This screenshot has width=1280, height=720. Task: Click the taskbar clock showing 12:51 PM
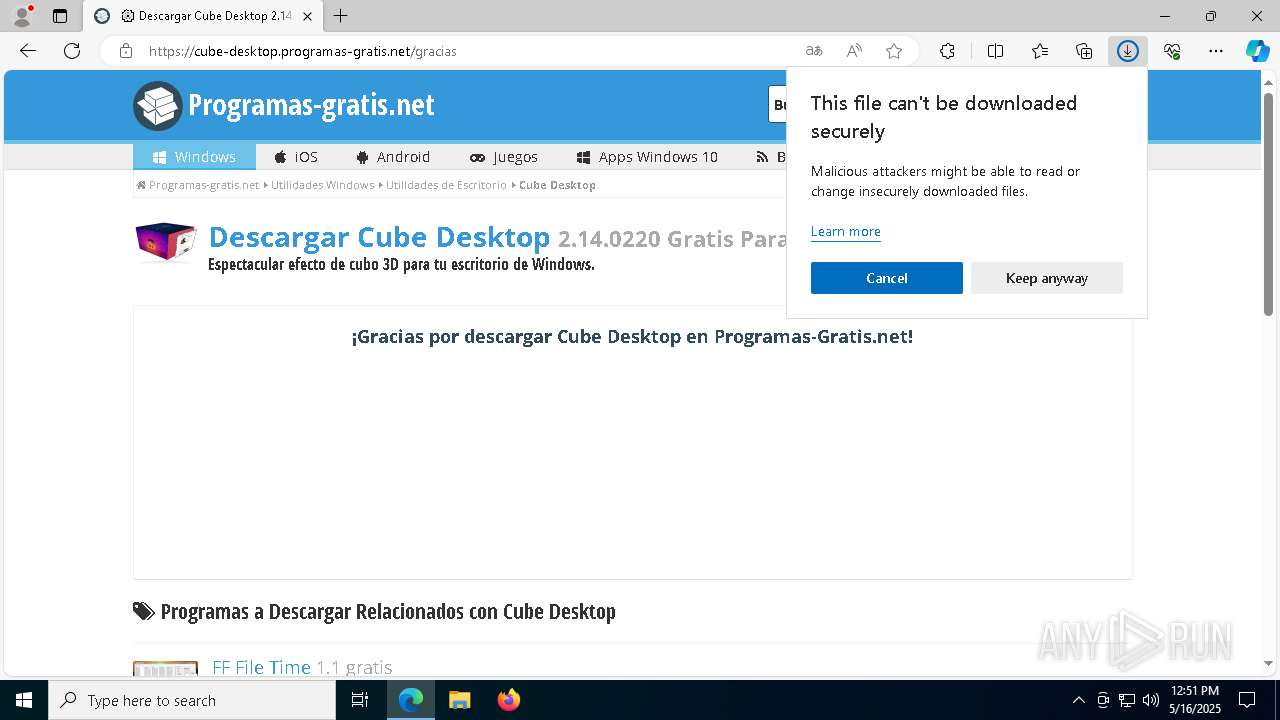point(1195,700)
